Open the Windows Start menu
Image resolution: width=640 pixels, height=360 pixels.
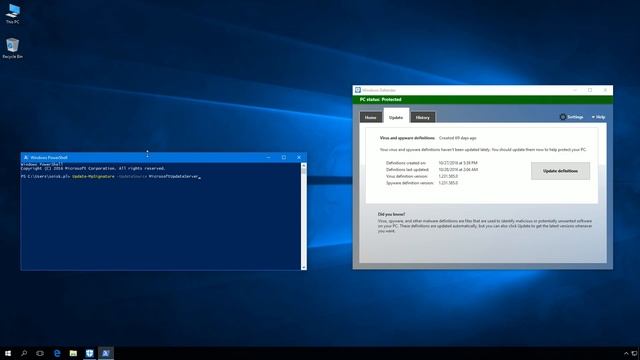coord(8,353)
